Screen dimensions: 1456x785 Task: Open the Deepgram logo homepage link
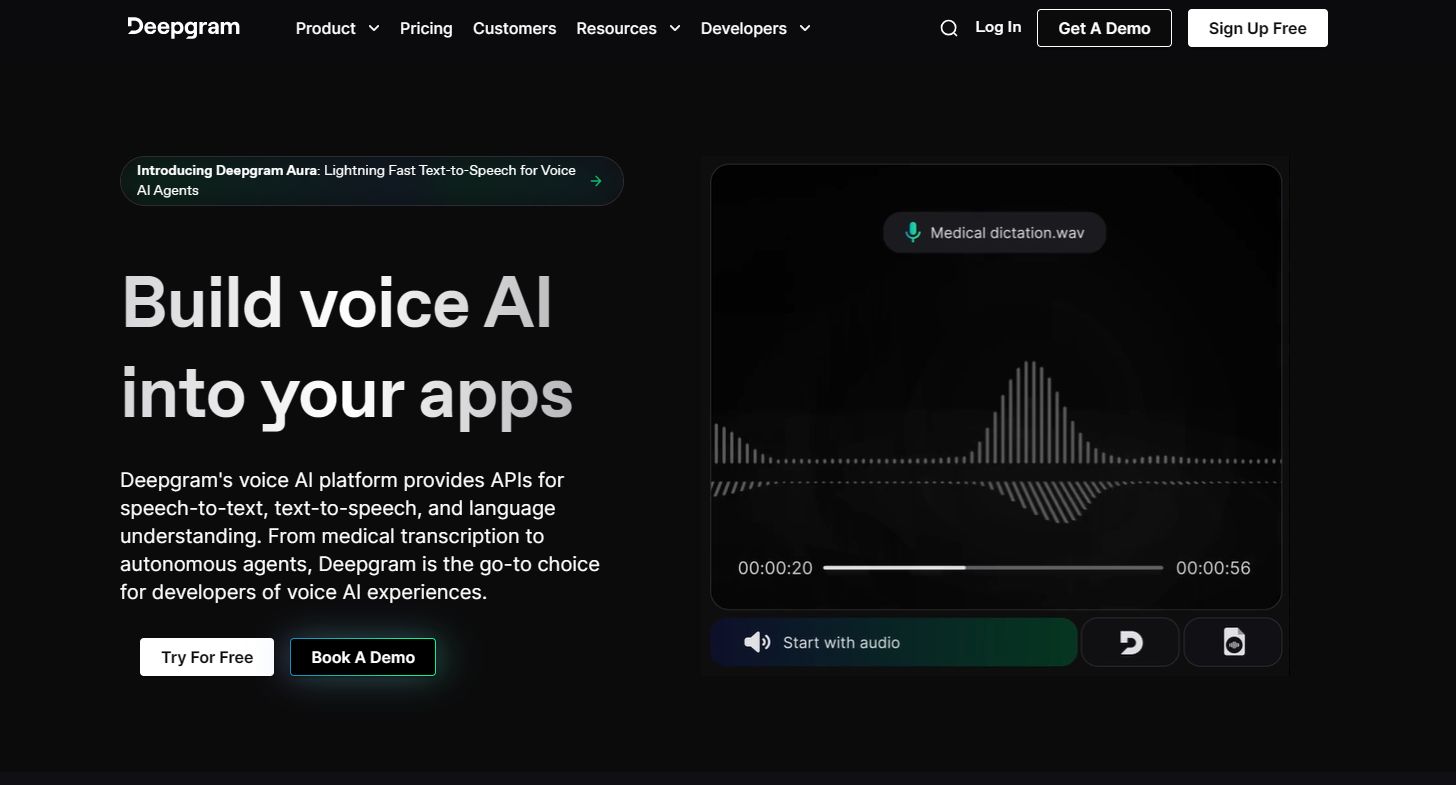184,27
